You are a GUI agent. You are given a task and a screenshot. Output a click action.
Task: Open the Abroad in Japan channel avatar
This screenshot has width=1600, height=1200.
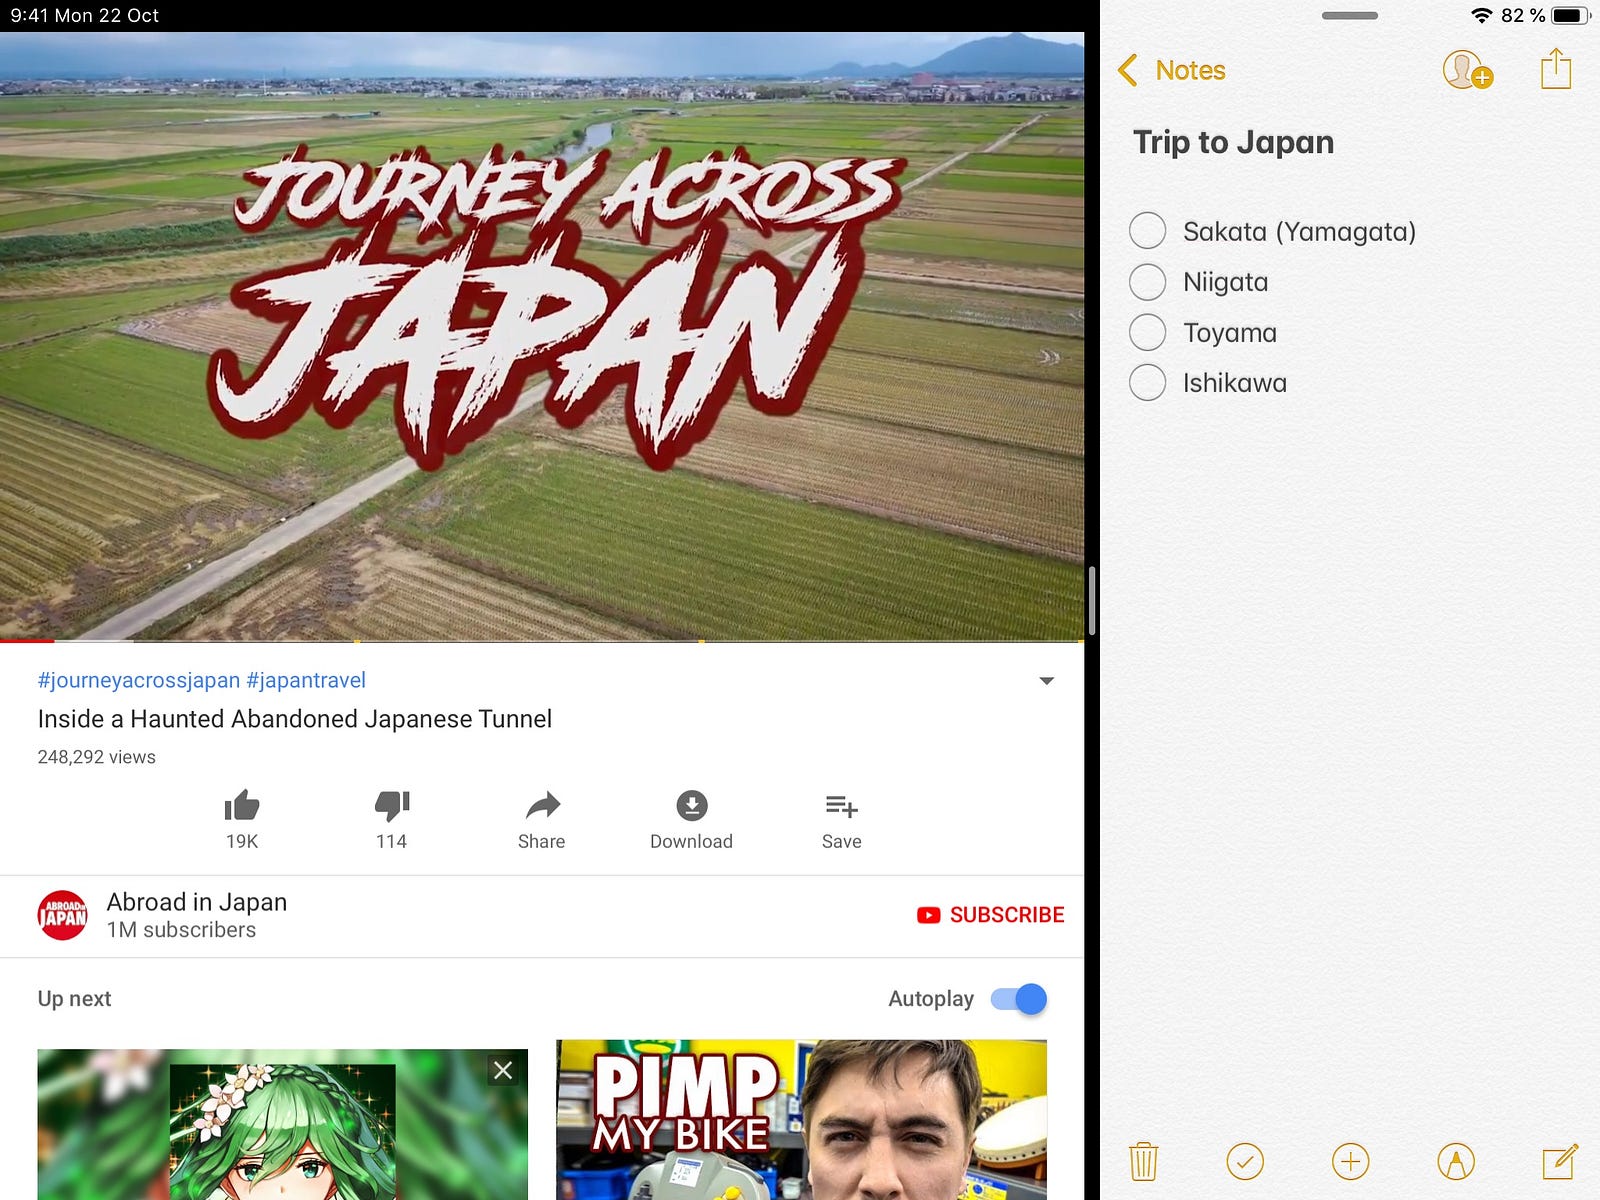(x=63, y=915)
